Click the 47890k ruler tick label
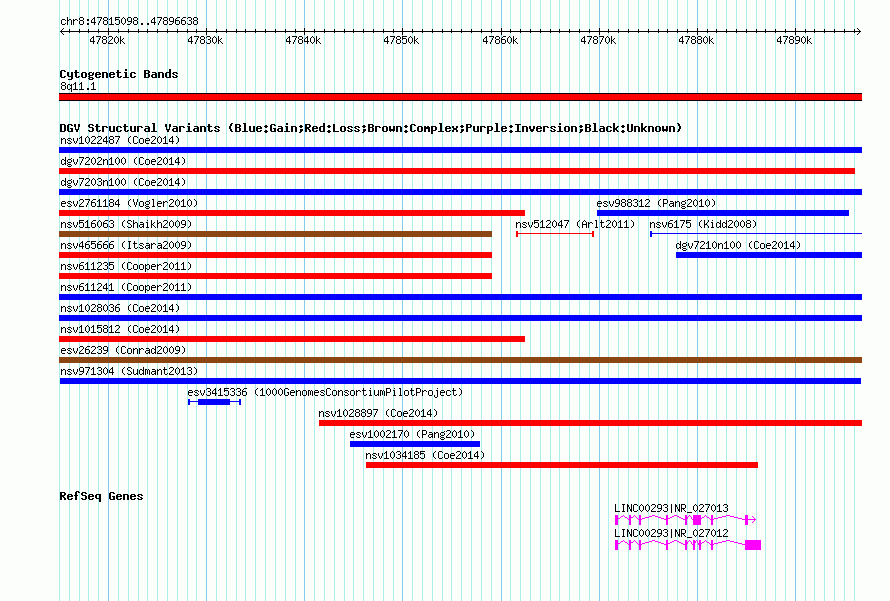This screenshot has height=601, width=890. point(795,40)
